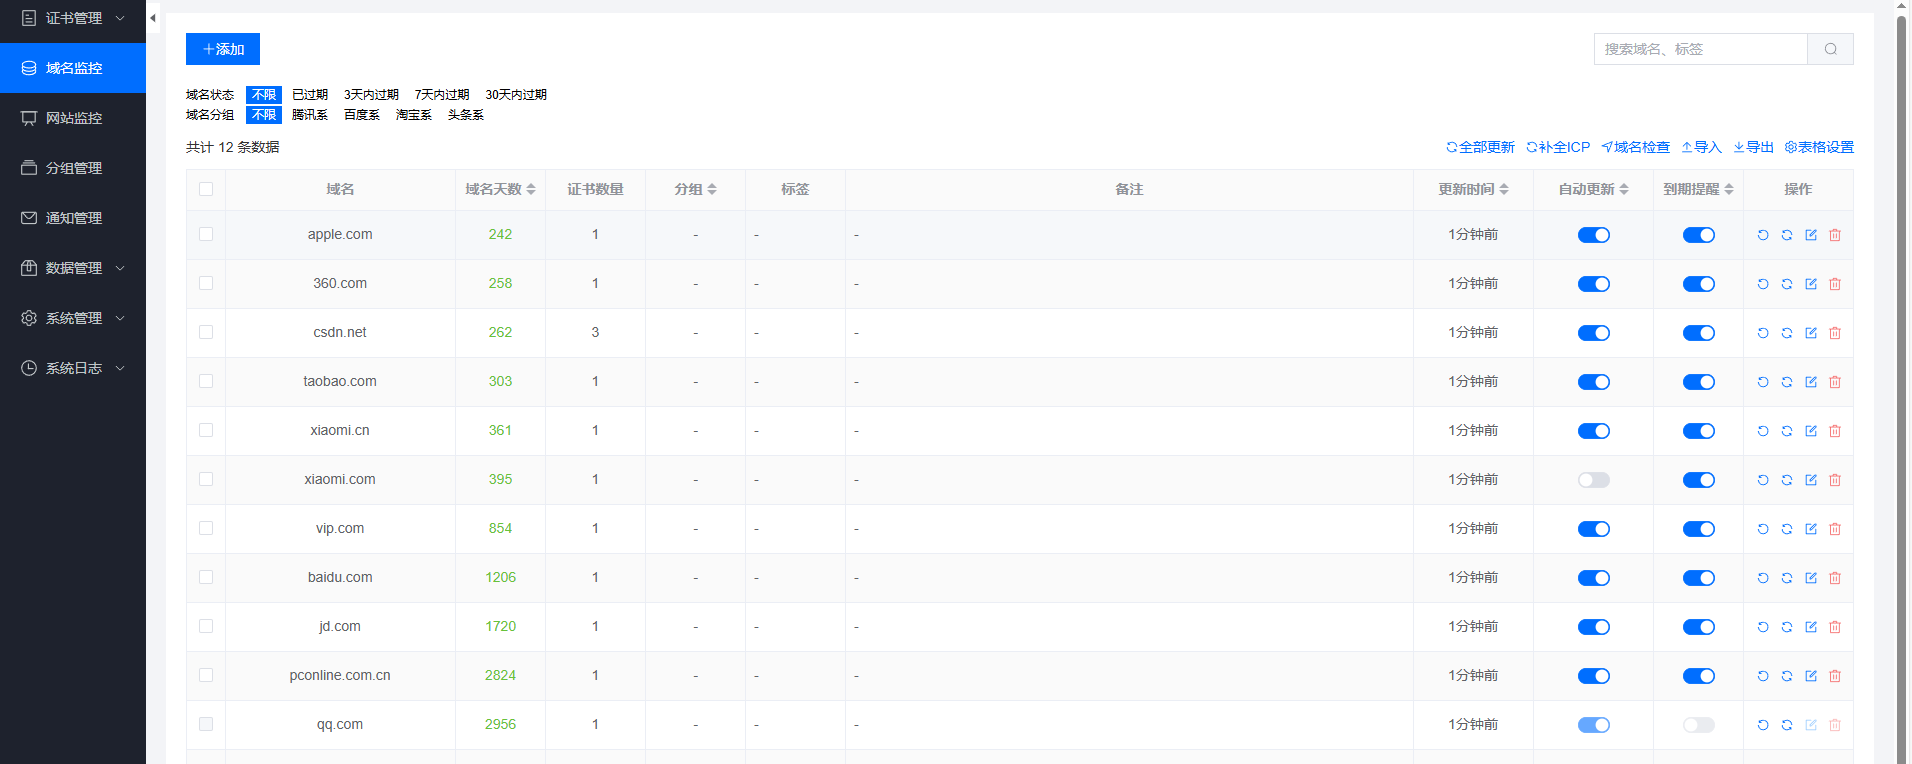Toggle expiry reminder (到期提醒) for jd.com
The image size is (1912, 764).
1699,627
